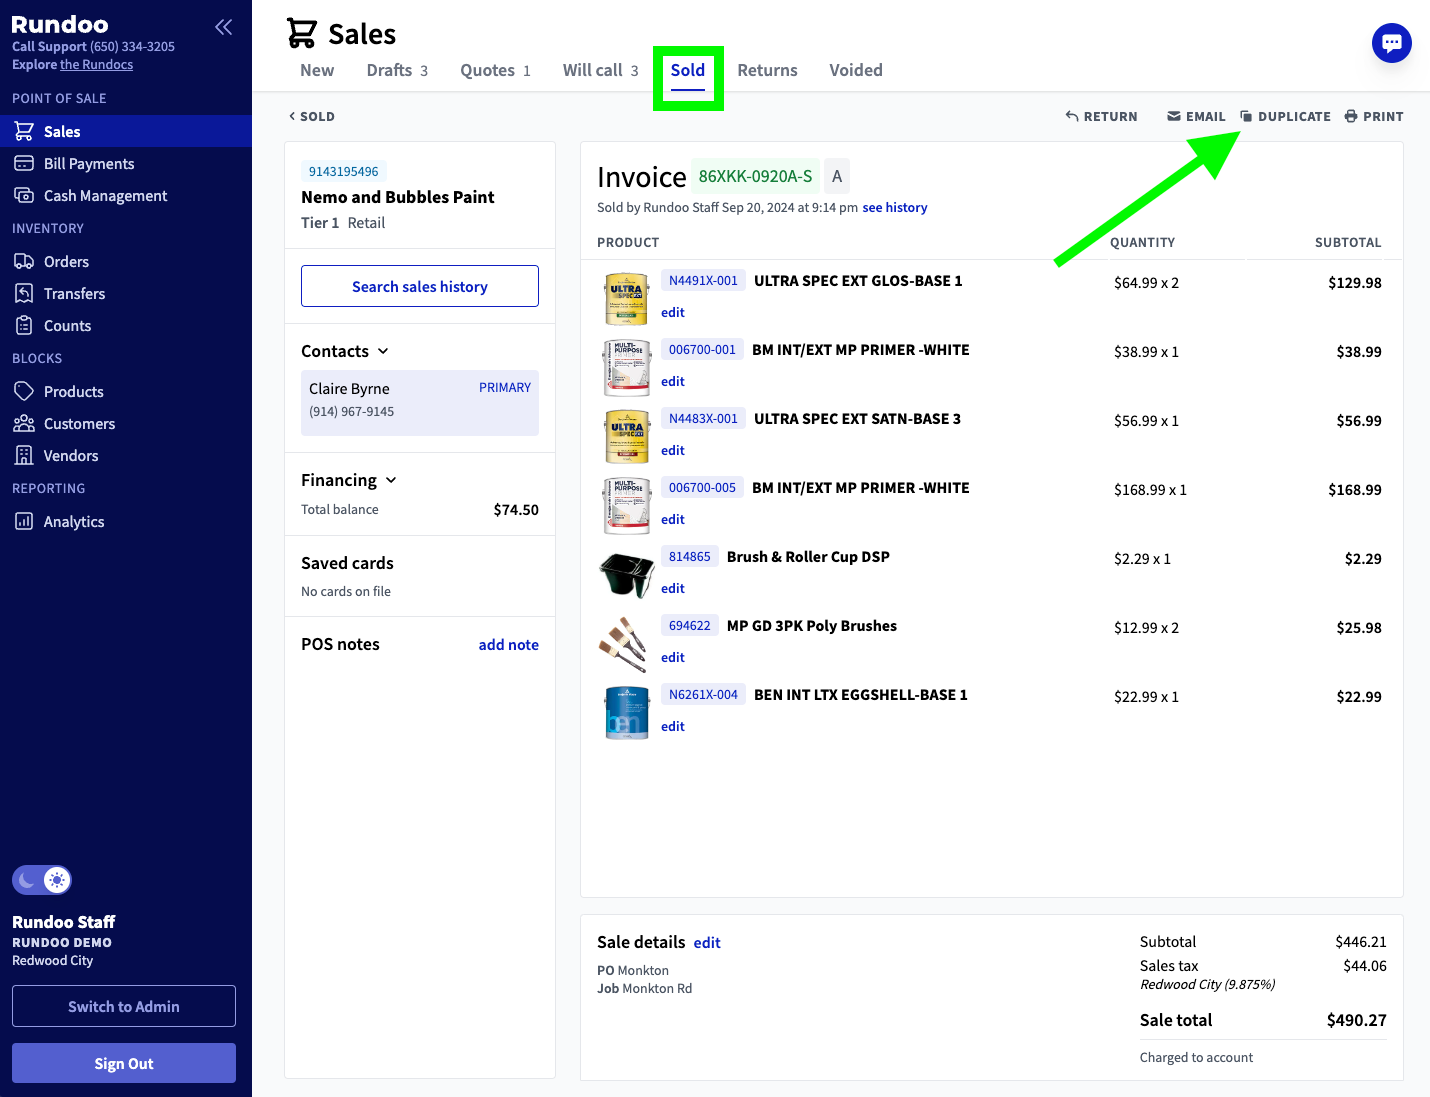Image resolution: width=1430 pixels, height=1097 pixels.
Task: Click the A badge beside invoice number
Action: (837, 176)
